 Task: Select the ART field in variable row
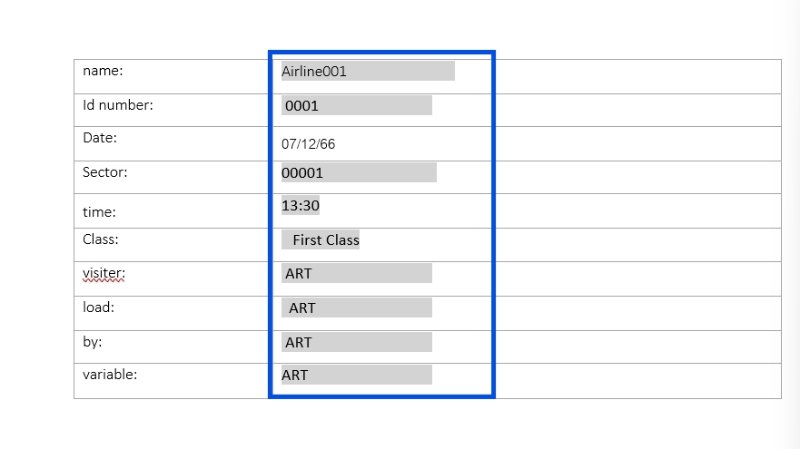pos(356,375)
